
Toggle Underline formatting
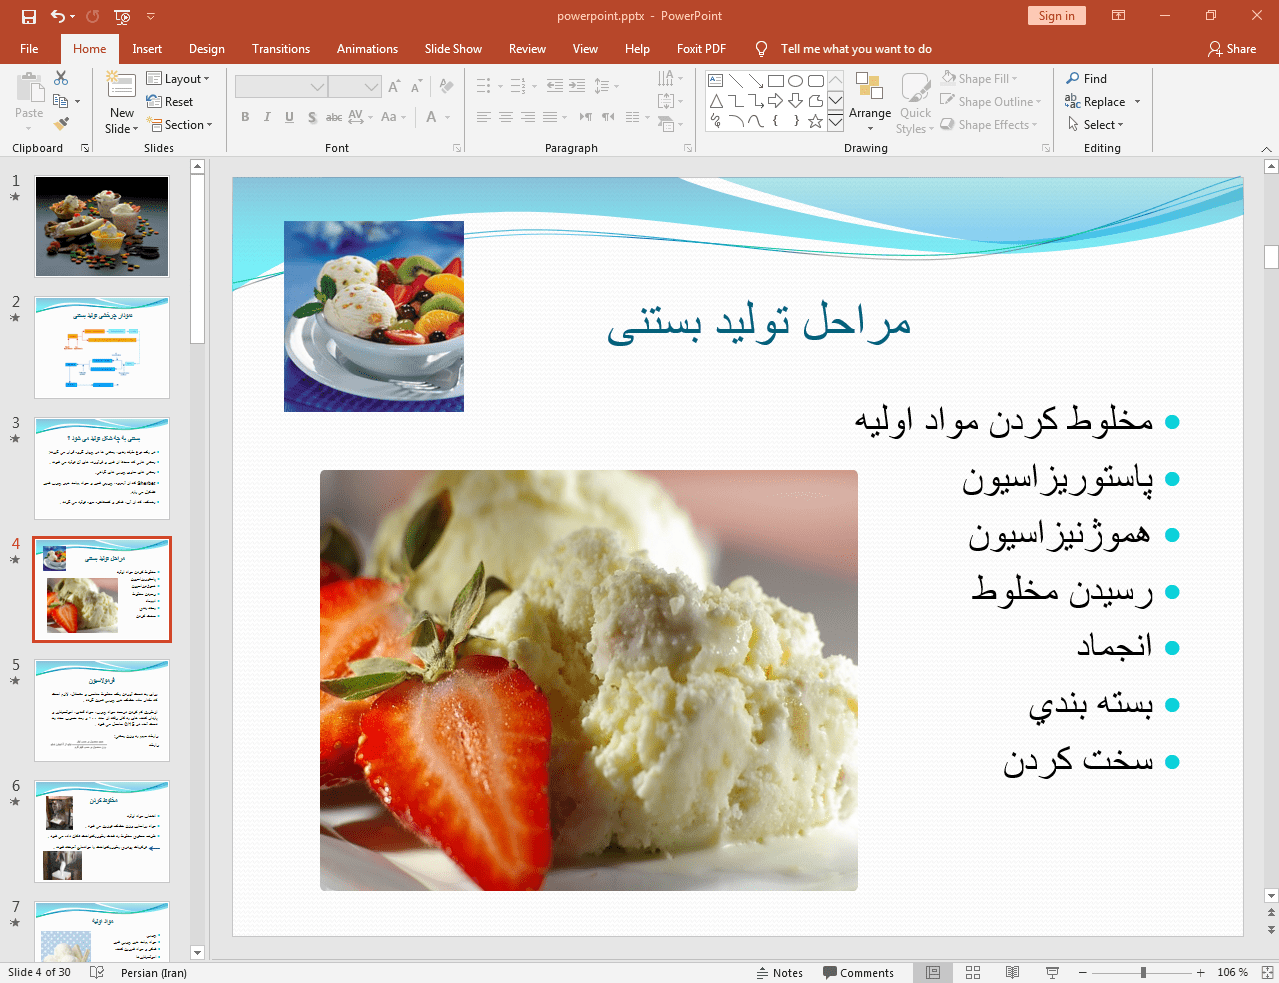289,117
